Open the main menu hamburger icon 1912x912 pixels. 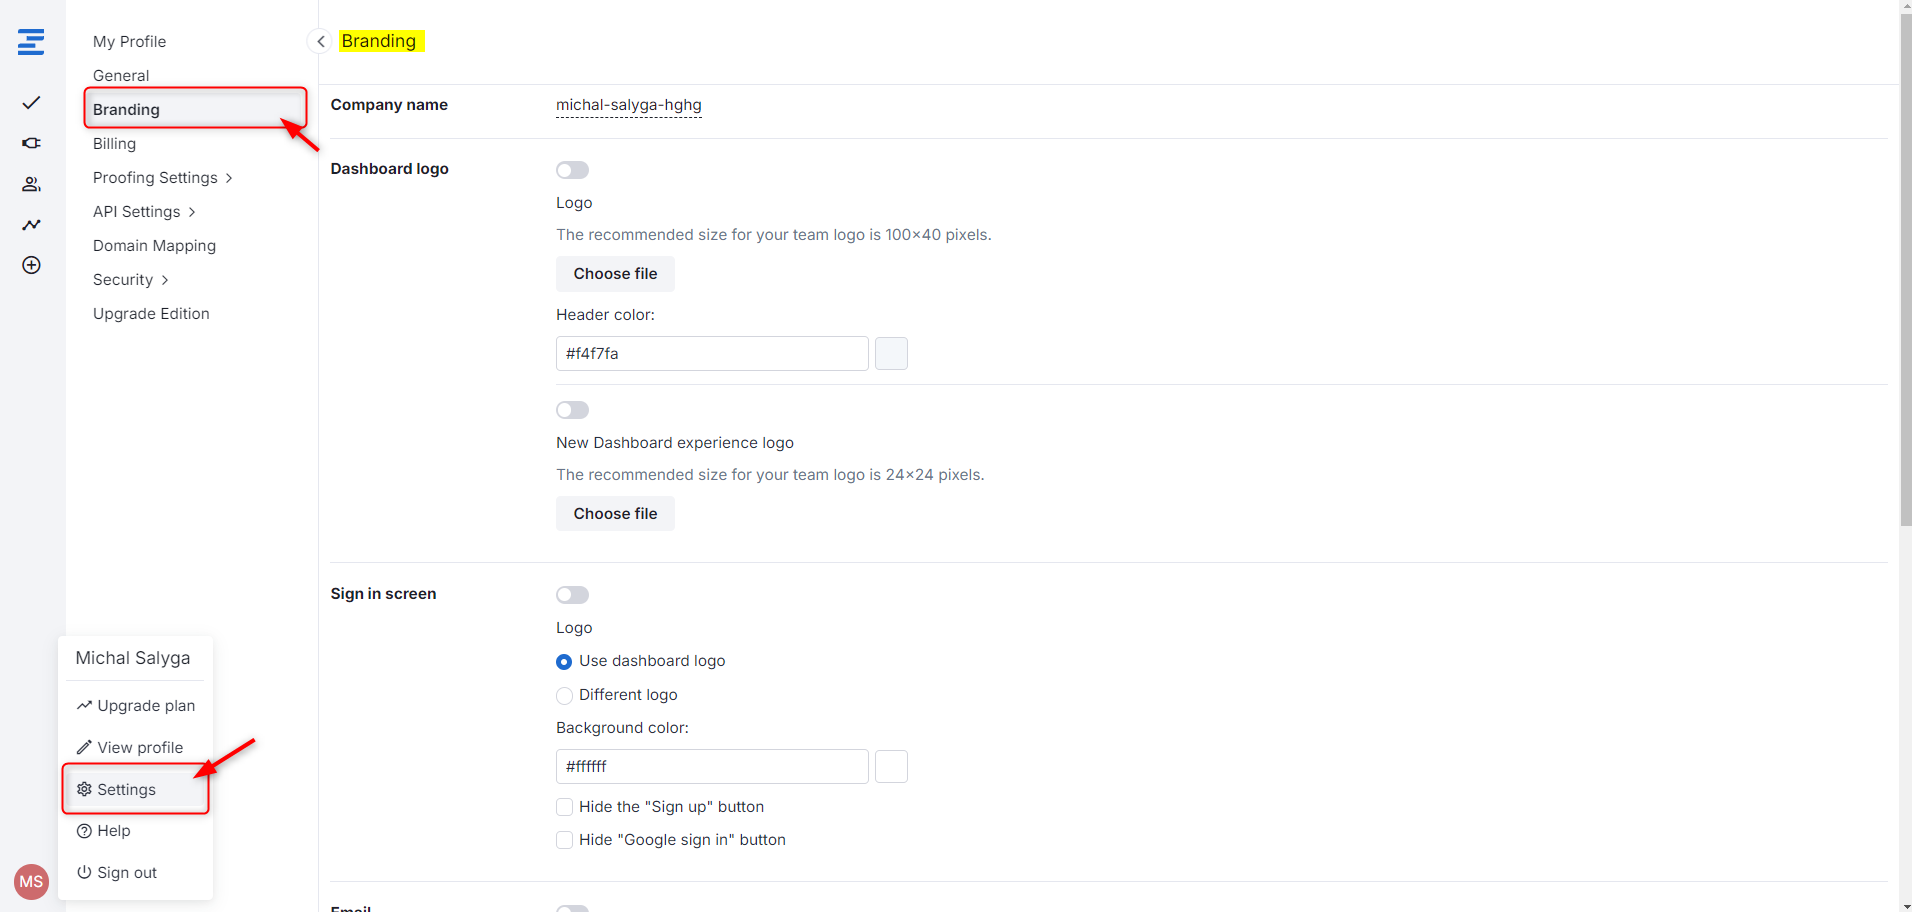(31, 42)
